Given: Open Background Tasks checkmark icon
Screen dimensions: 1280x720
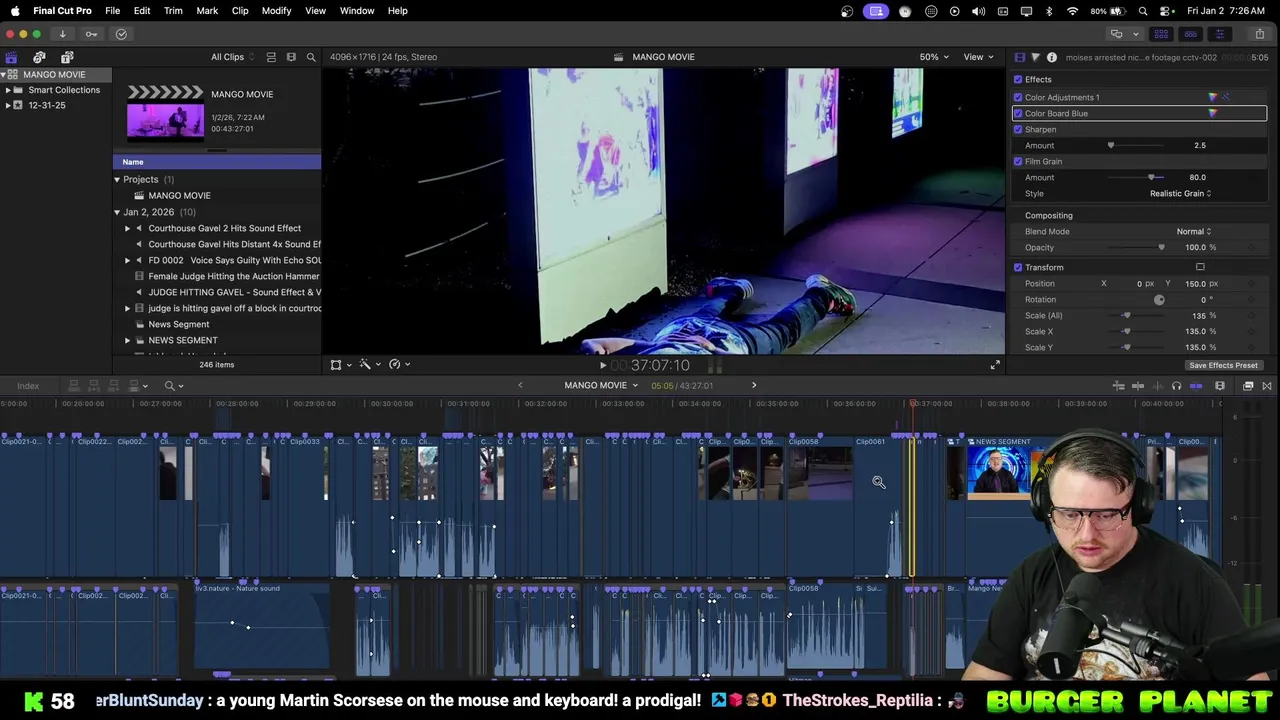Looking at the screenshot, I should pyautogui.click(x=121, y=34).
